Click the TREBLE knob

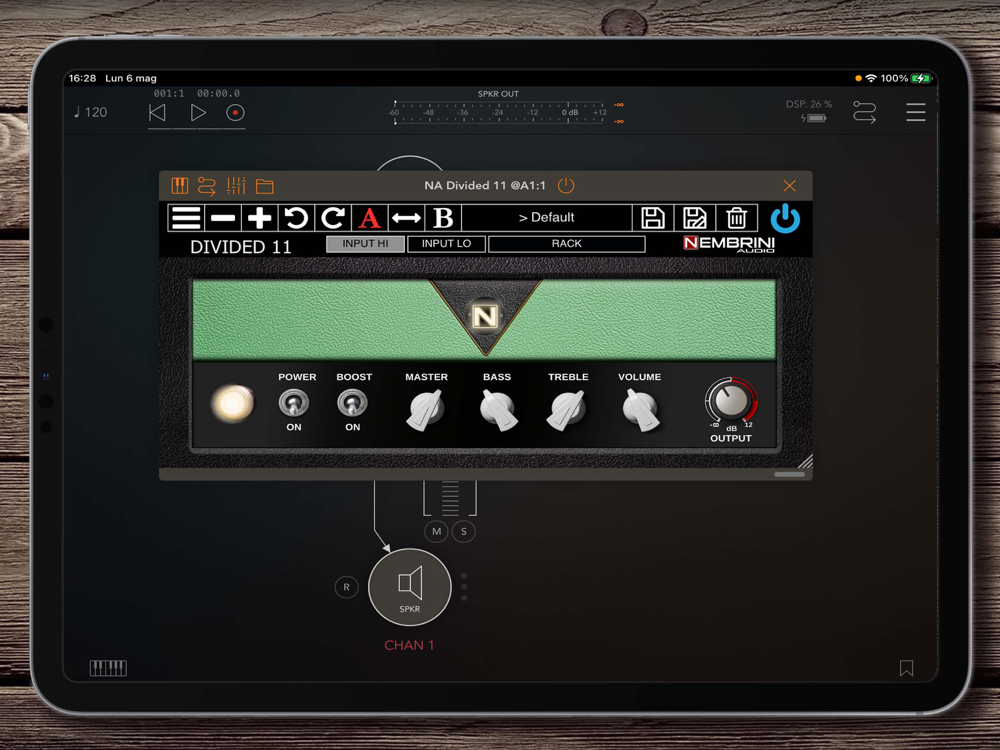click(x=567, y=409)
